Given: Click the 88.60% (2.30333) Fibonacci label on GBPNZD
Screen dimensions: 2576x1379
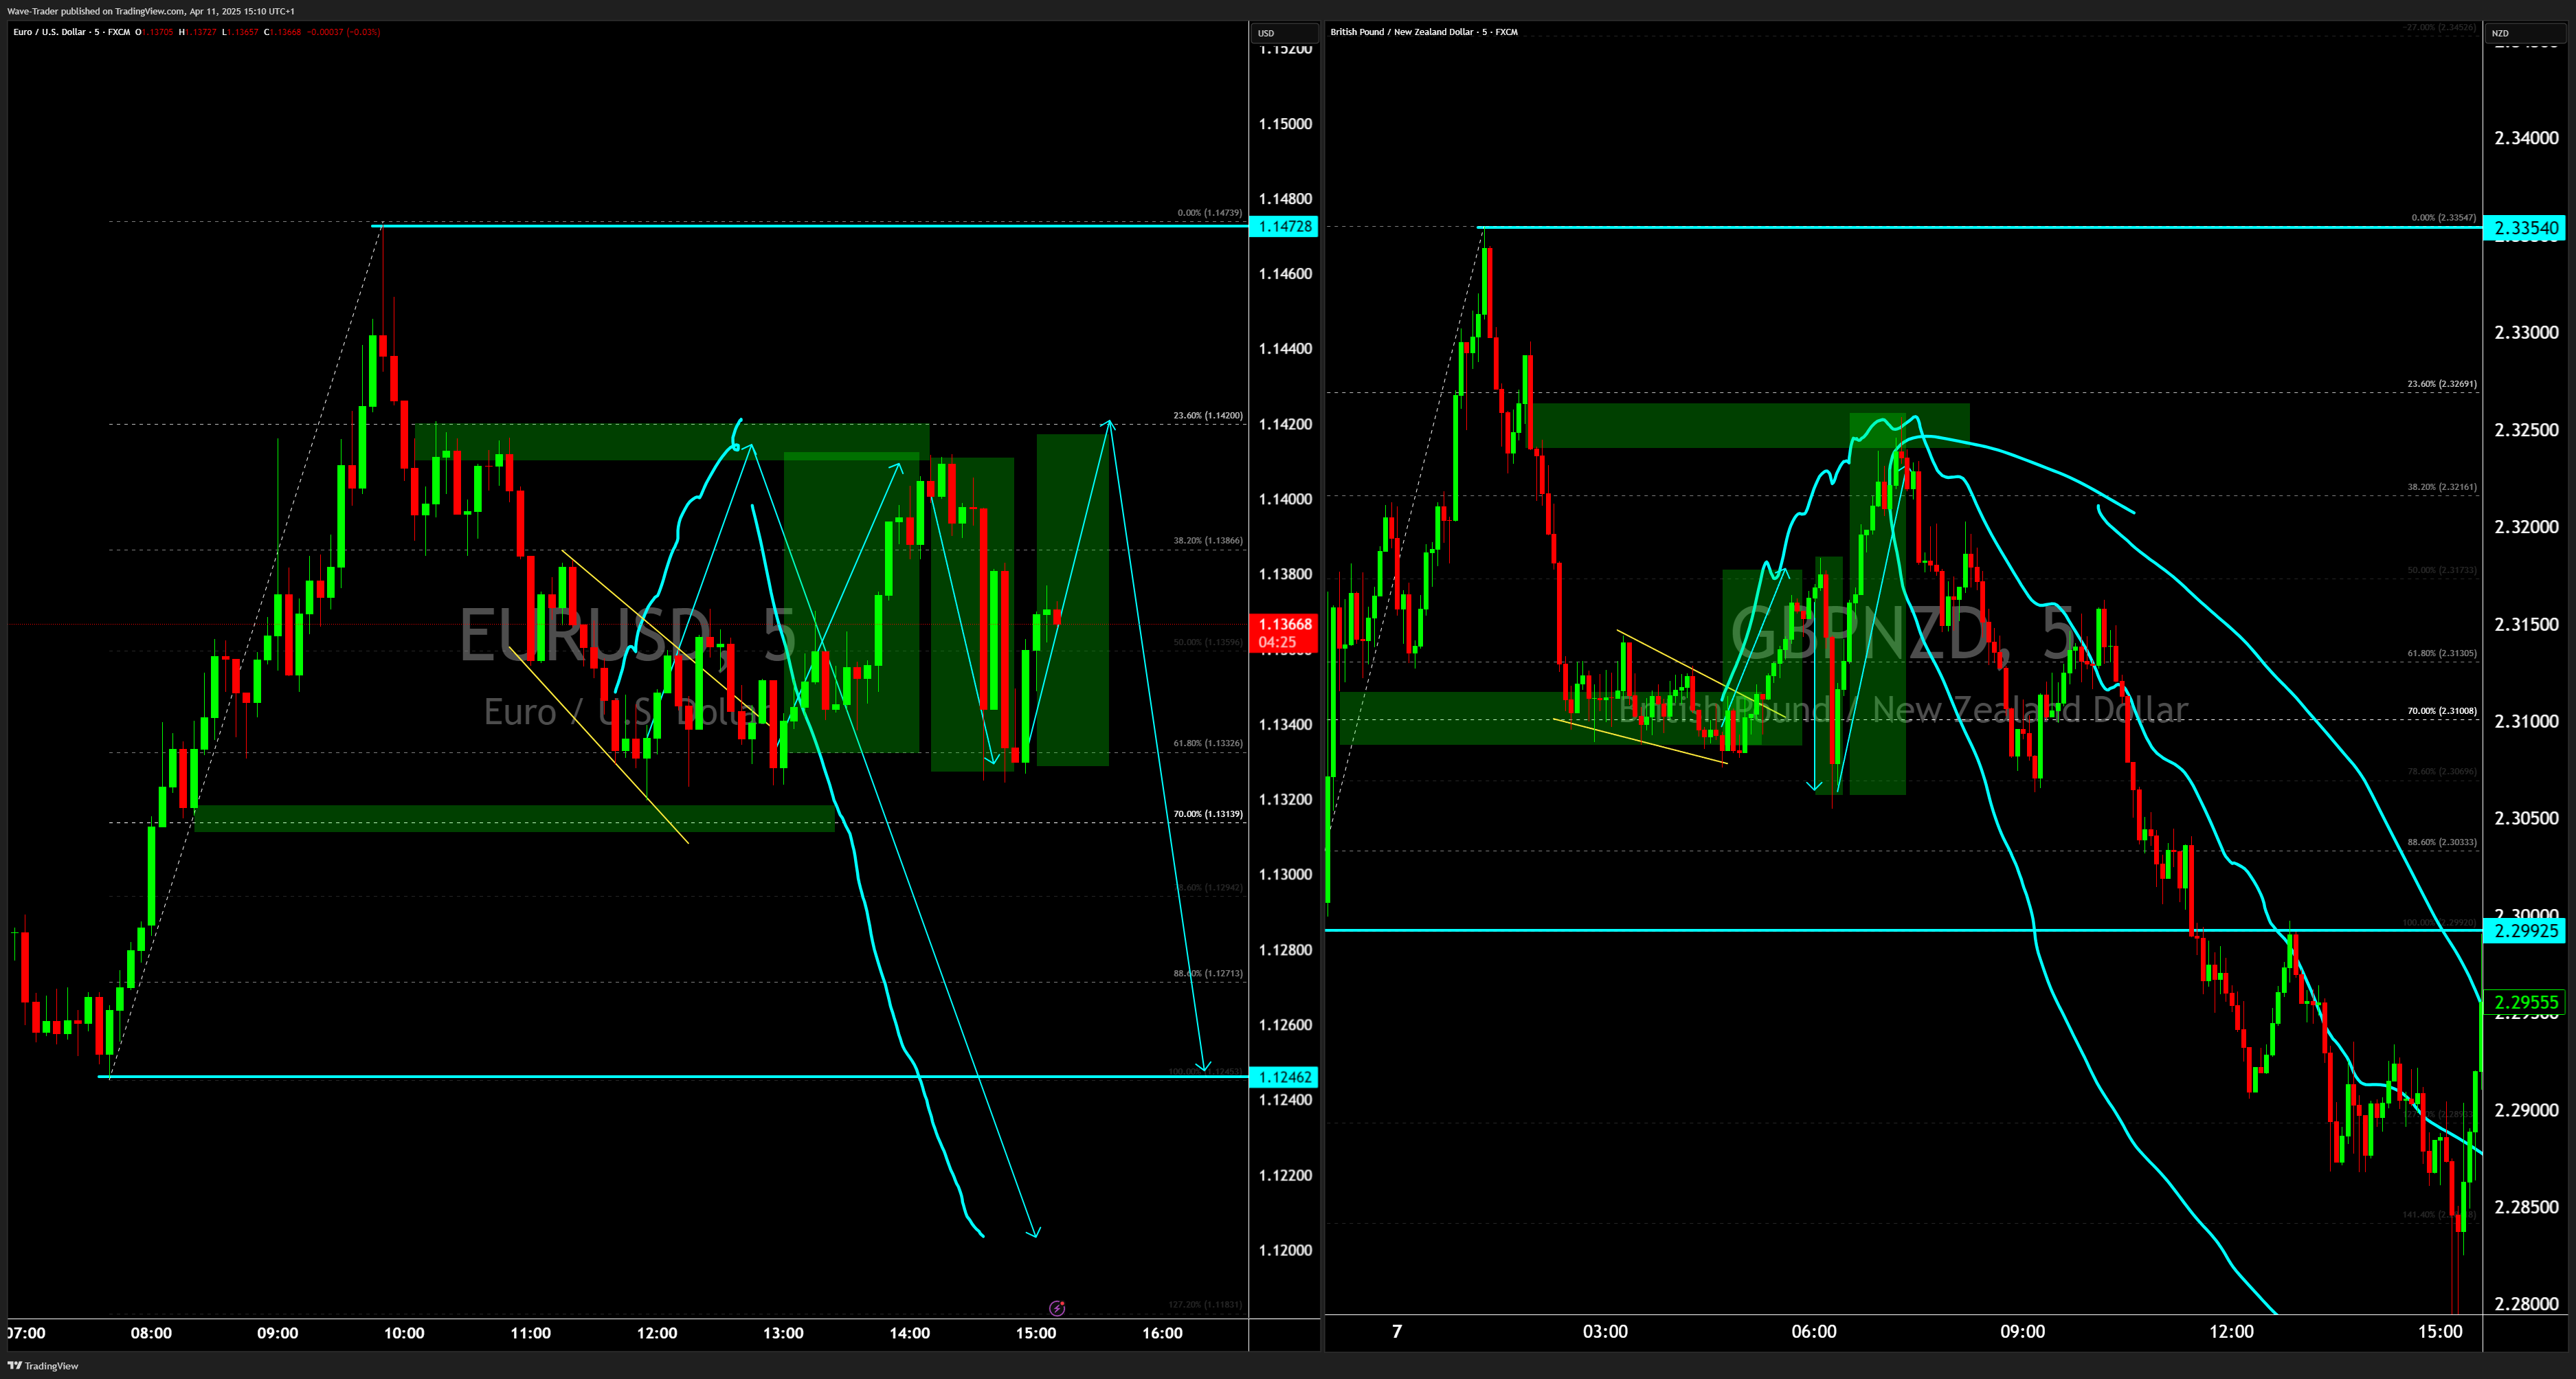Looking at the screenshot, I should [2442, 842].
